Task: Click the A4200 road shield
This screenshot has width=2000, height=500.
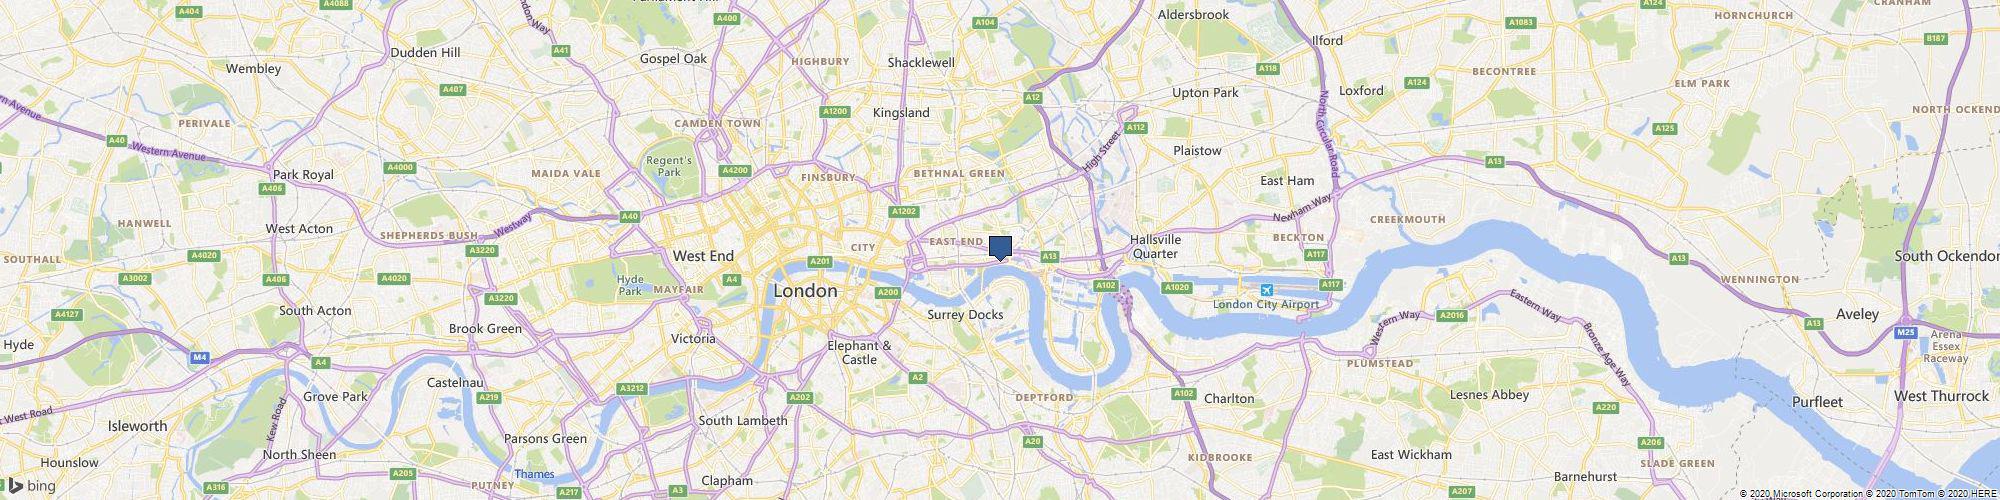Action: [x=735, y=170]
